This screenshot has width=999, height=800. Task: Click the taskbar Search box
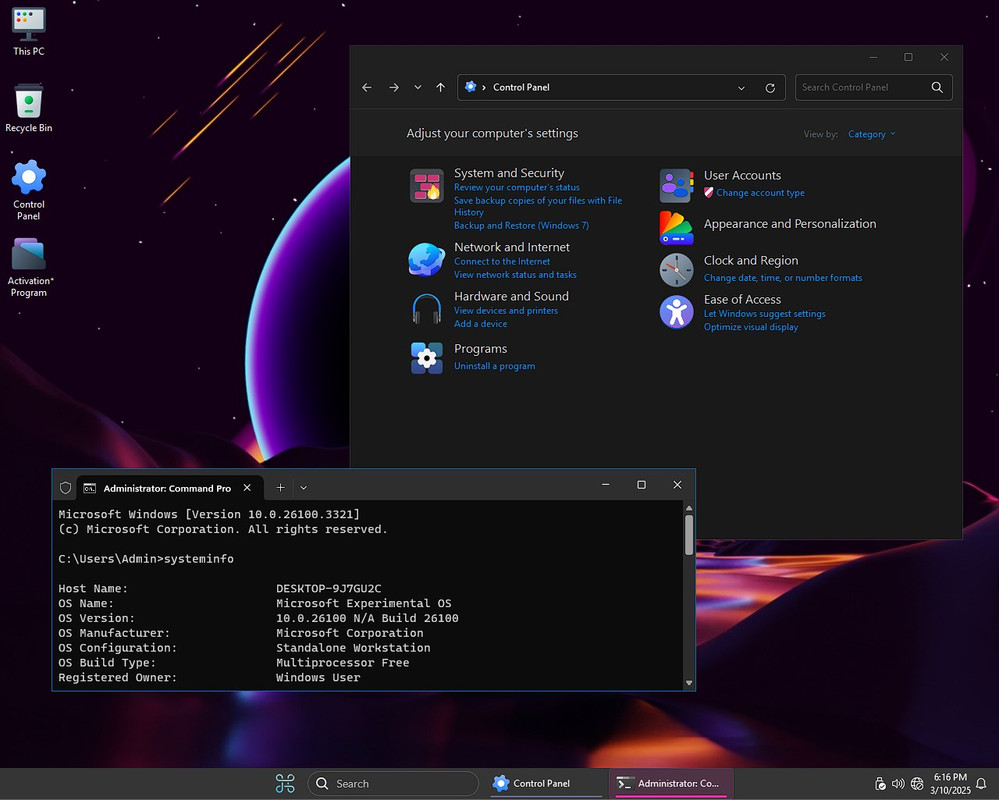393,783
